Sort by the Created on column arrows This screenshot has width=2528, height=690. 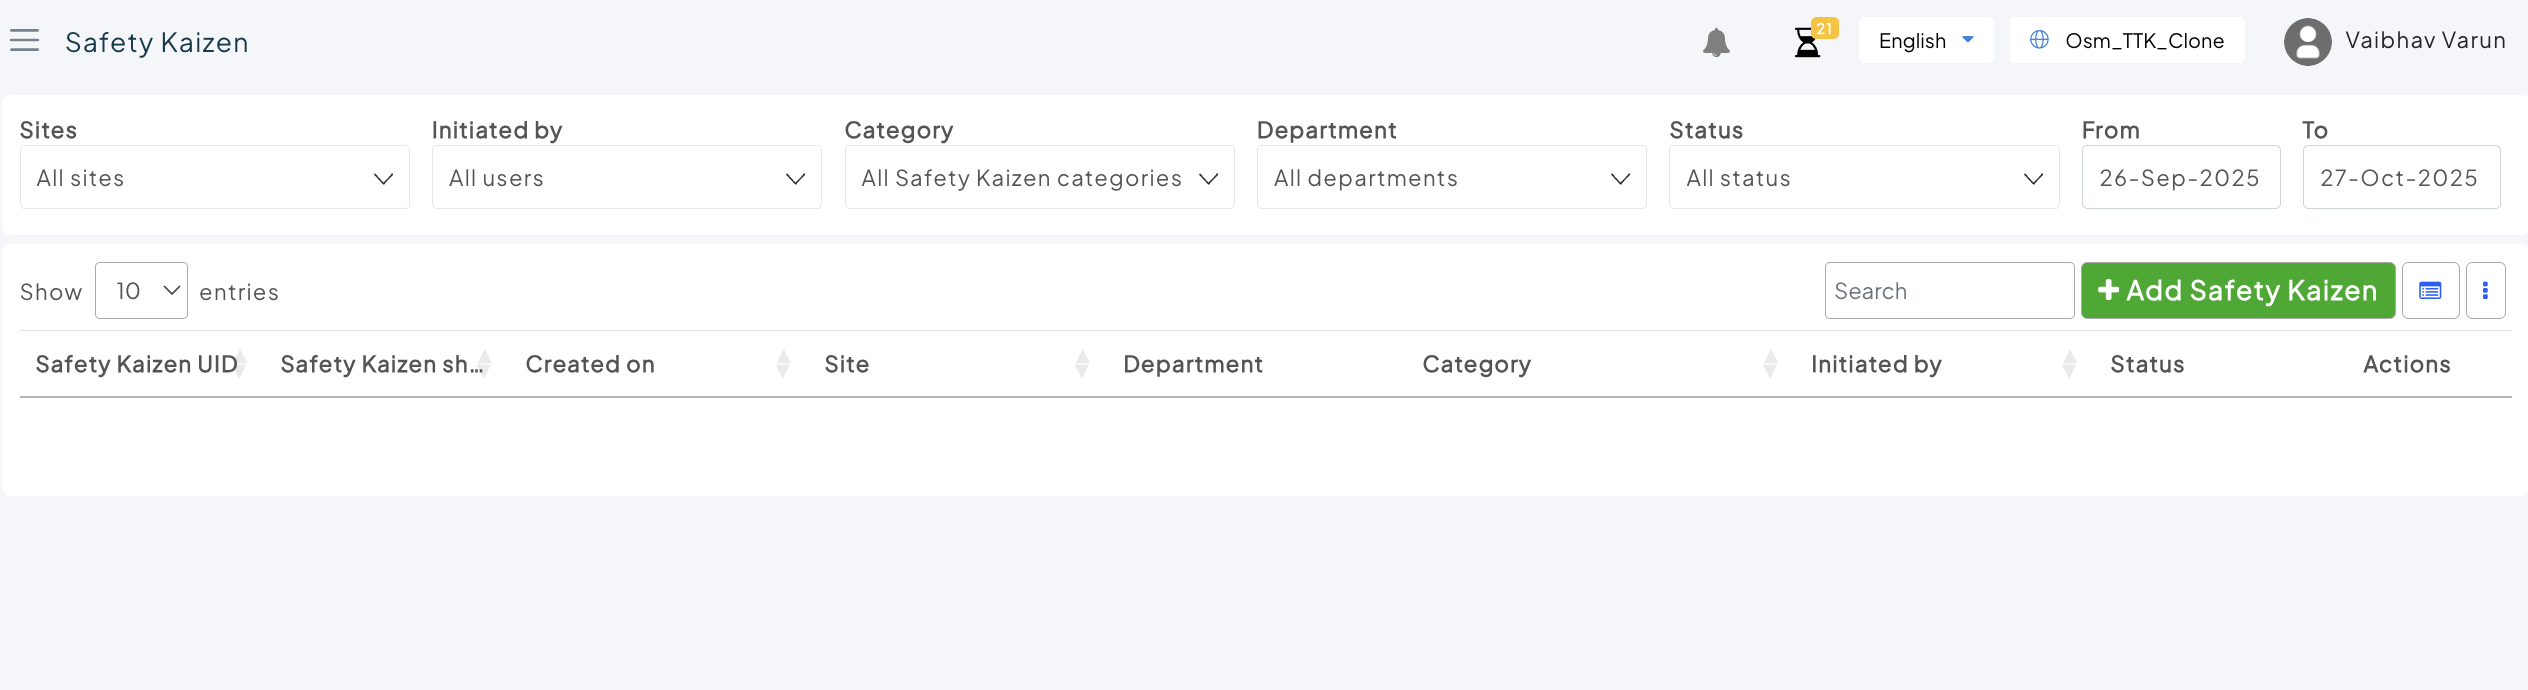click(x=783, y=364)
